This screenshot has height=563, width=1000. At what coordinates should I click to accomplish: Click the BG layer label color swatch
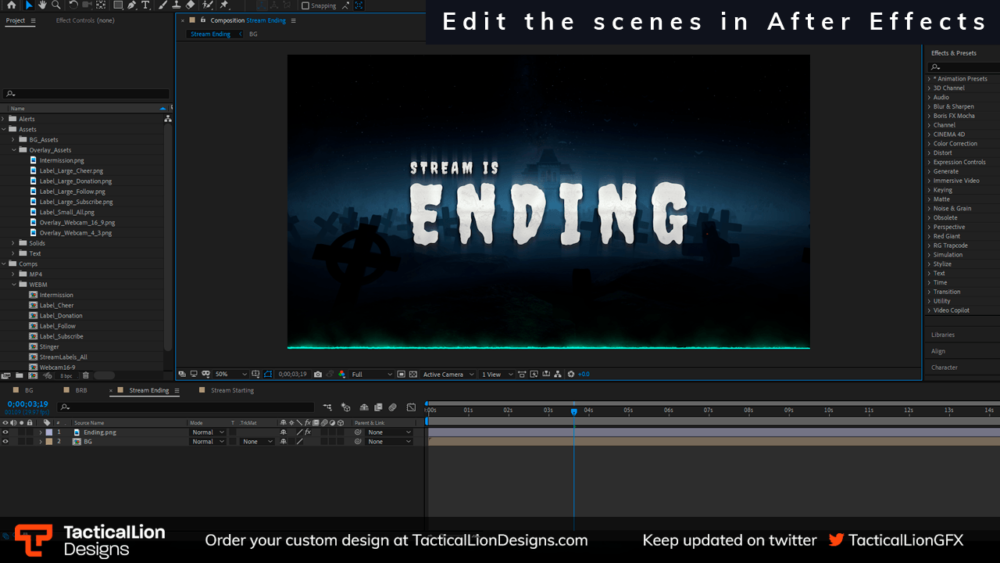pos(49,441)
